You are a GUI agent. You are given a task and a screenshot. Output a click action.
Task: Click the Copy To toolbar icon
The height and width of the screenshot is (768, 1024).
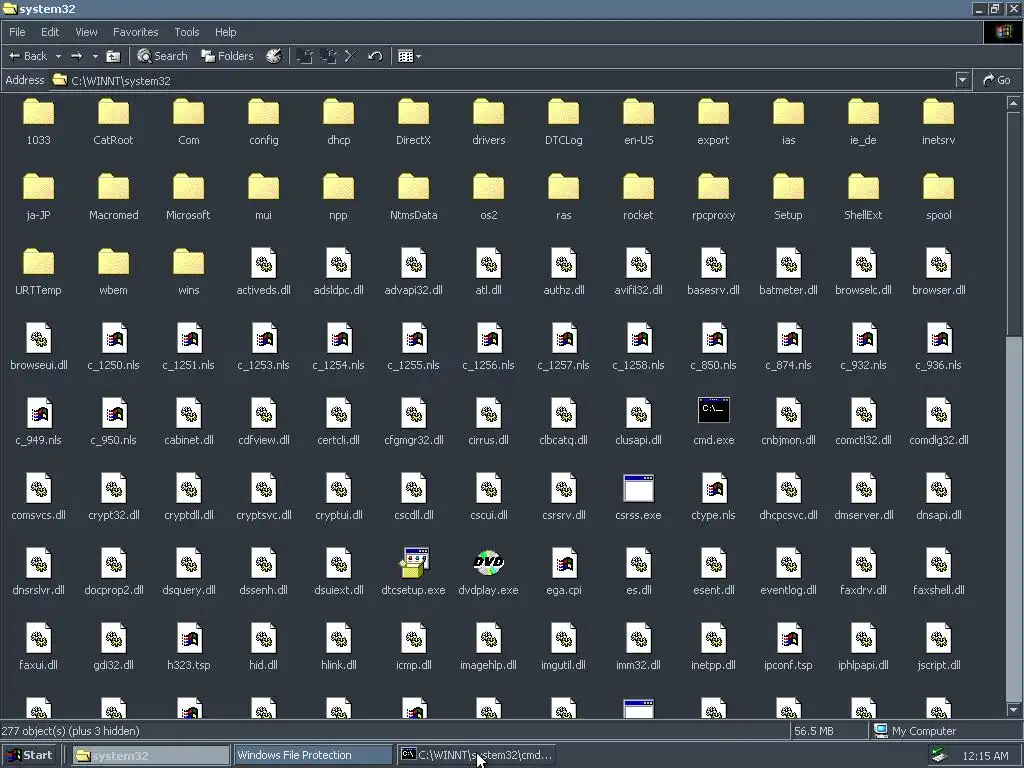328,56
